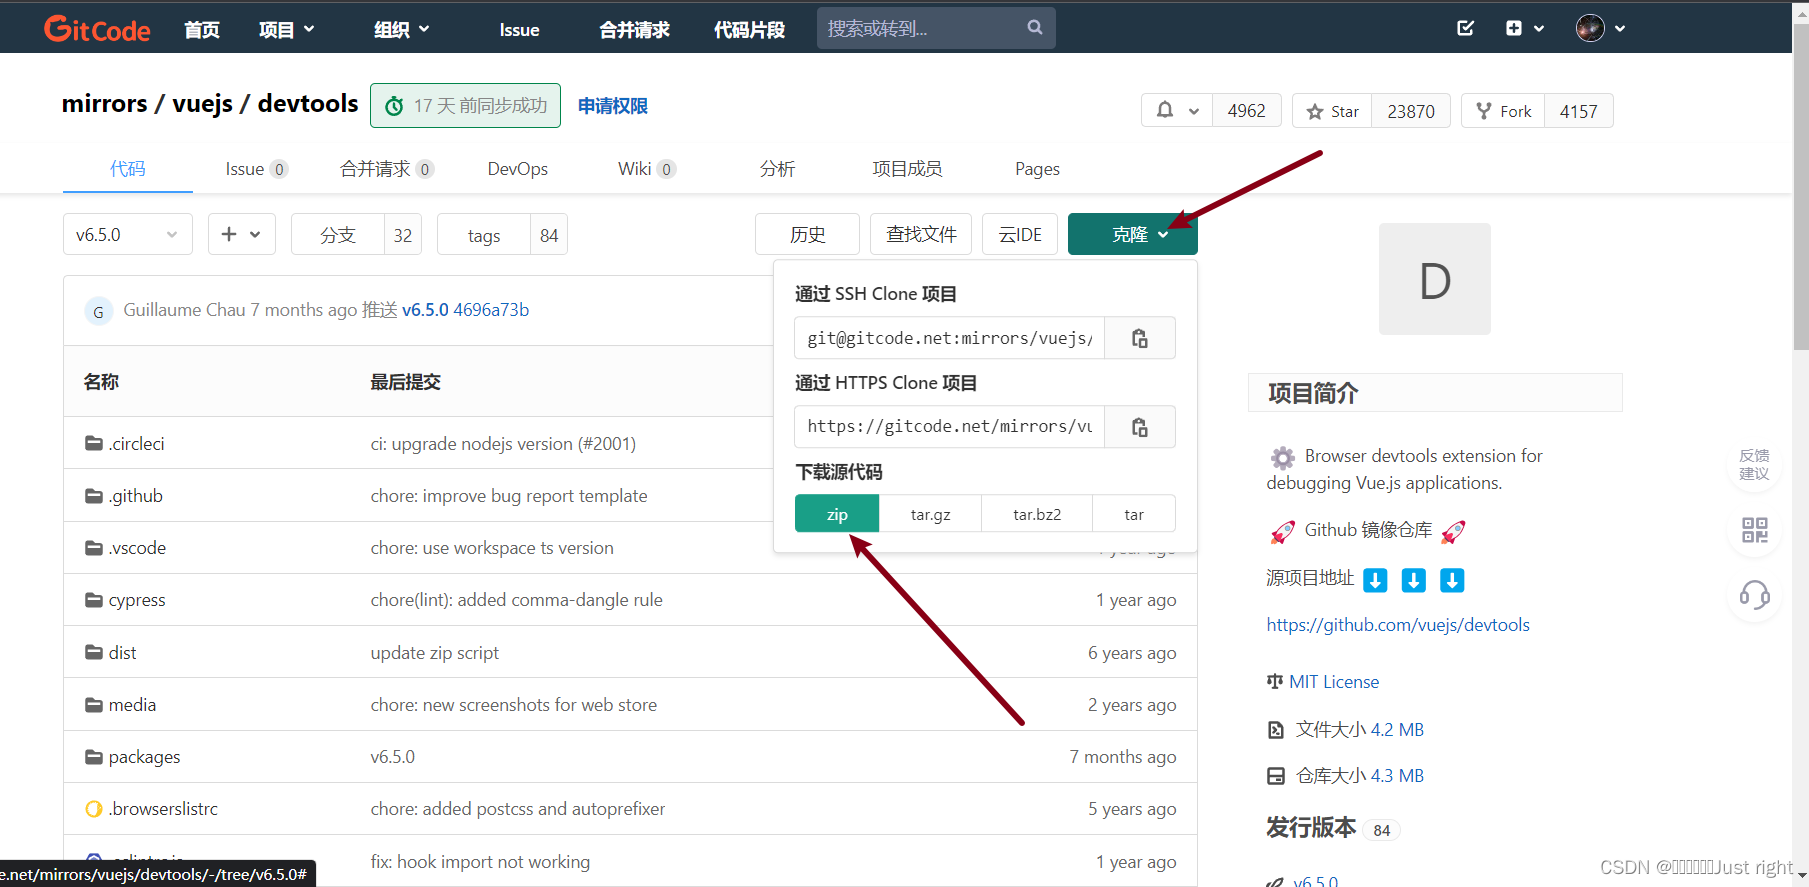
Task: Copy the SSH clone URL
Action: [1139, 338]
